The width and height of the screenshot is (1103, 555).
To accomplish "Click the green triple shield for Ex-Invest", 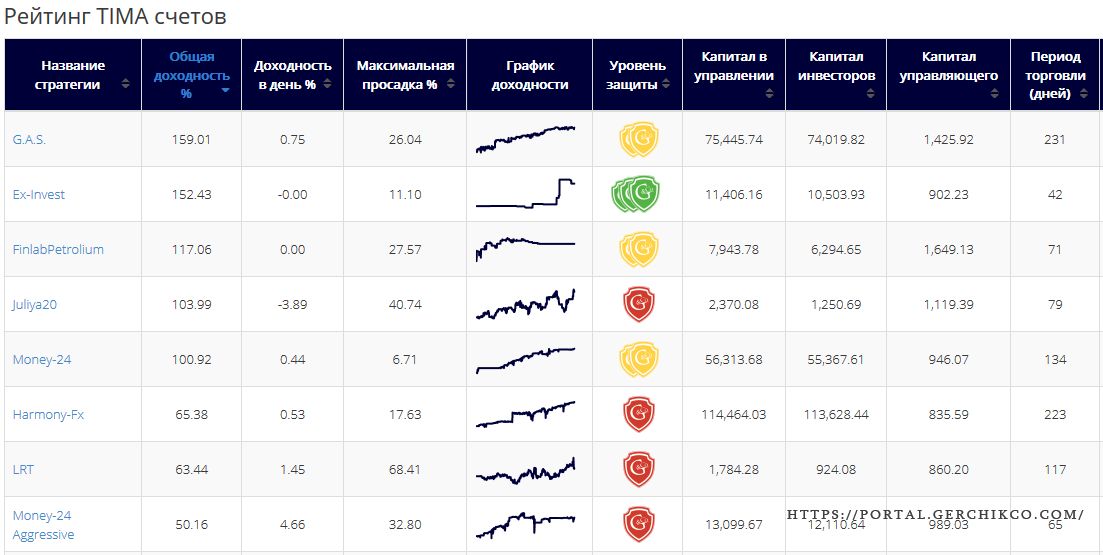I will (x=637, y=194).
